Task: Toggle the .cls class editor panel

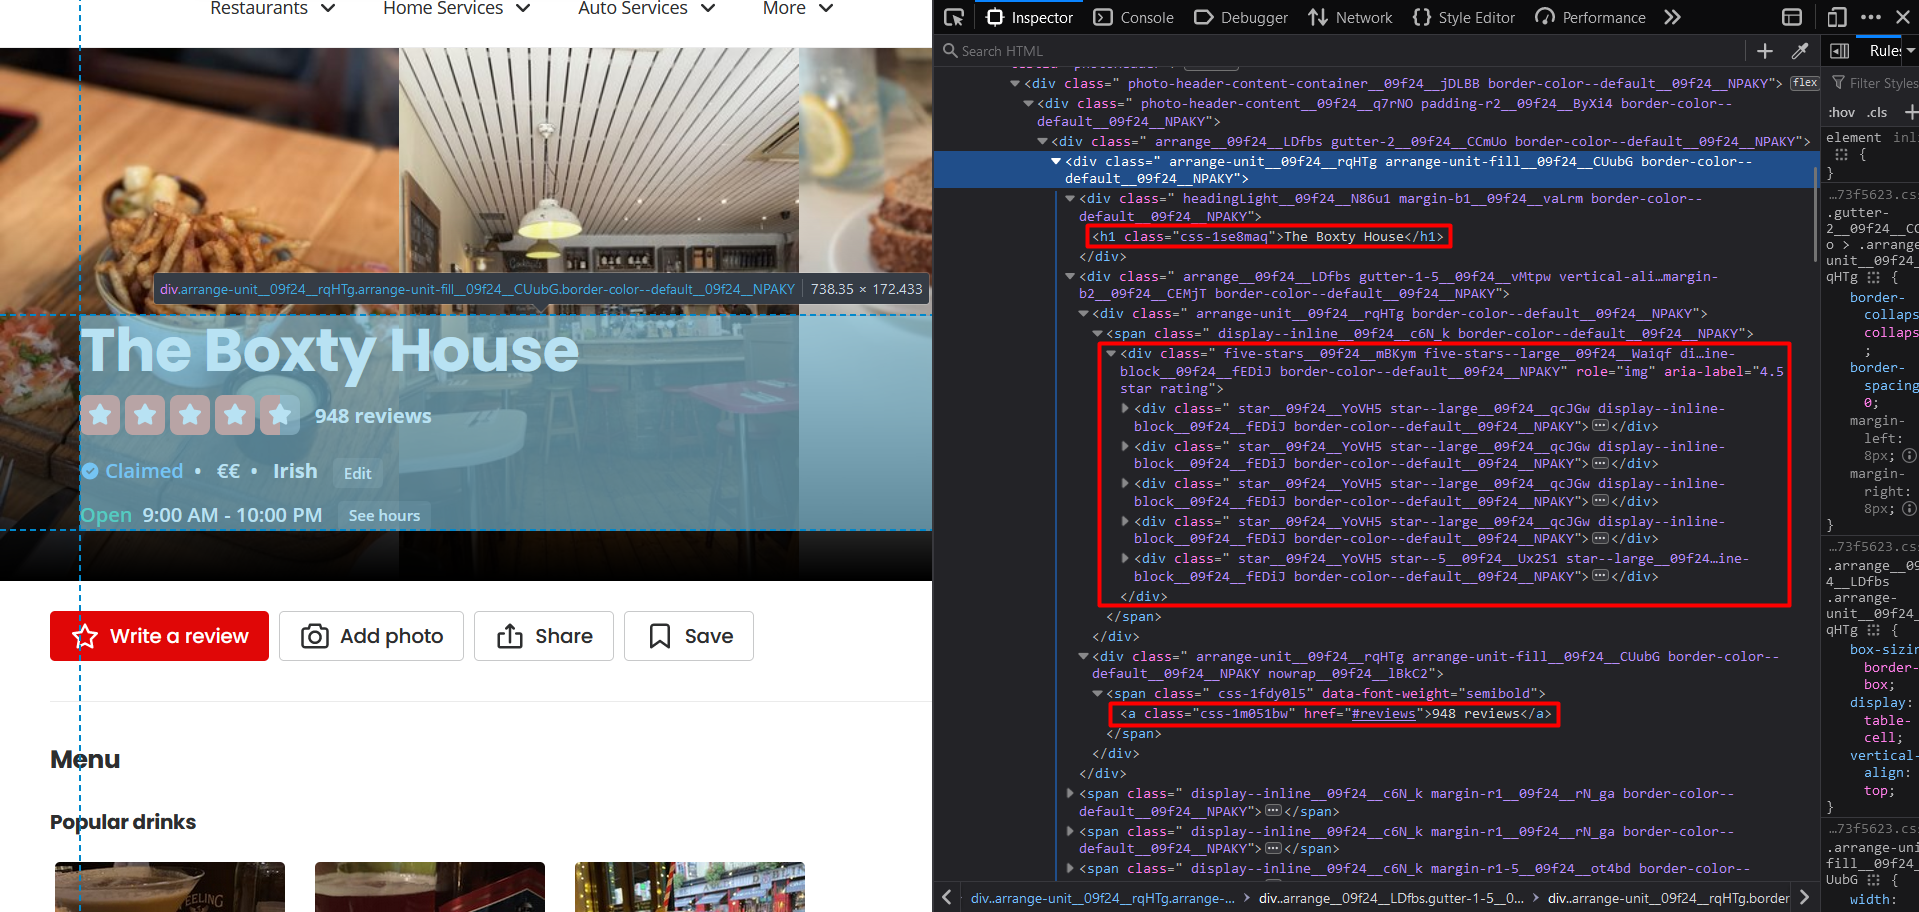Action: pyautogui.click(x=1875, y=112)
